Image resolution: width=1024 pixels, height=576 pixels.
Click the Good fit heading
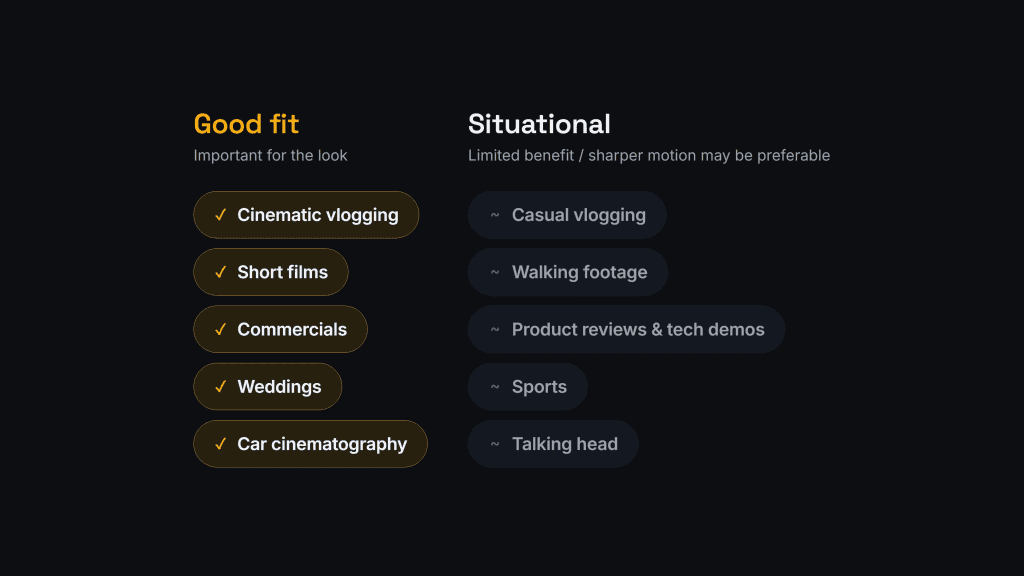coord(246,124)
